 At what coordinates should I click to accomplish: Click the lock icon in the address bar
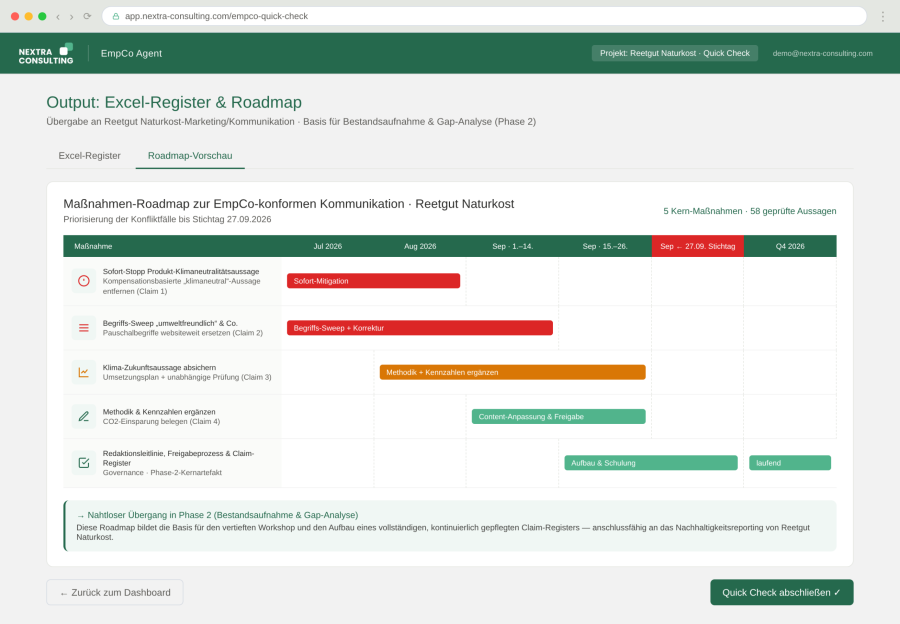pyautogui.click(x=116, y=16)
